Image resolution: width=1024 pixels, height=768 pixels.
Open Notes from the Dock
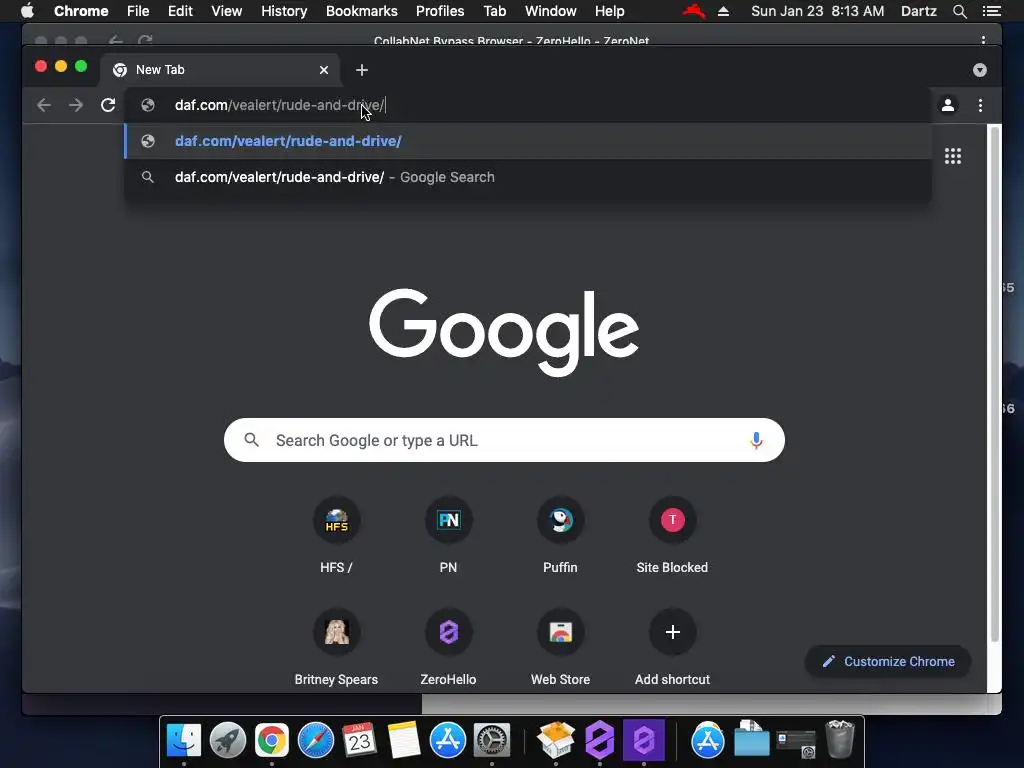404,740
